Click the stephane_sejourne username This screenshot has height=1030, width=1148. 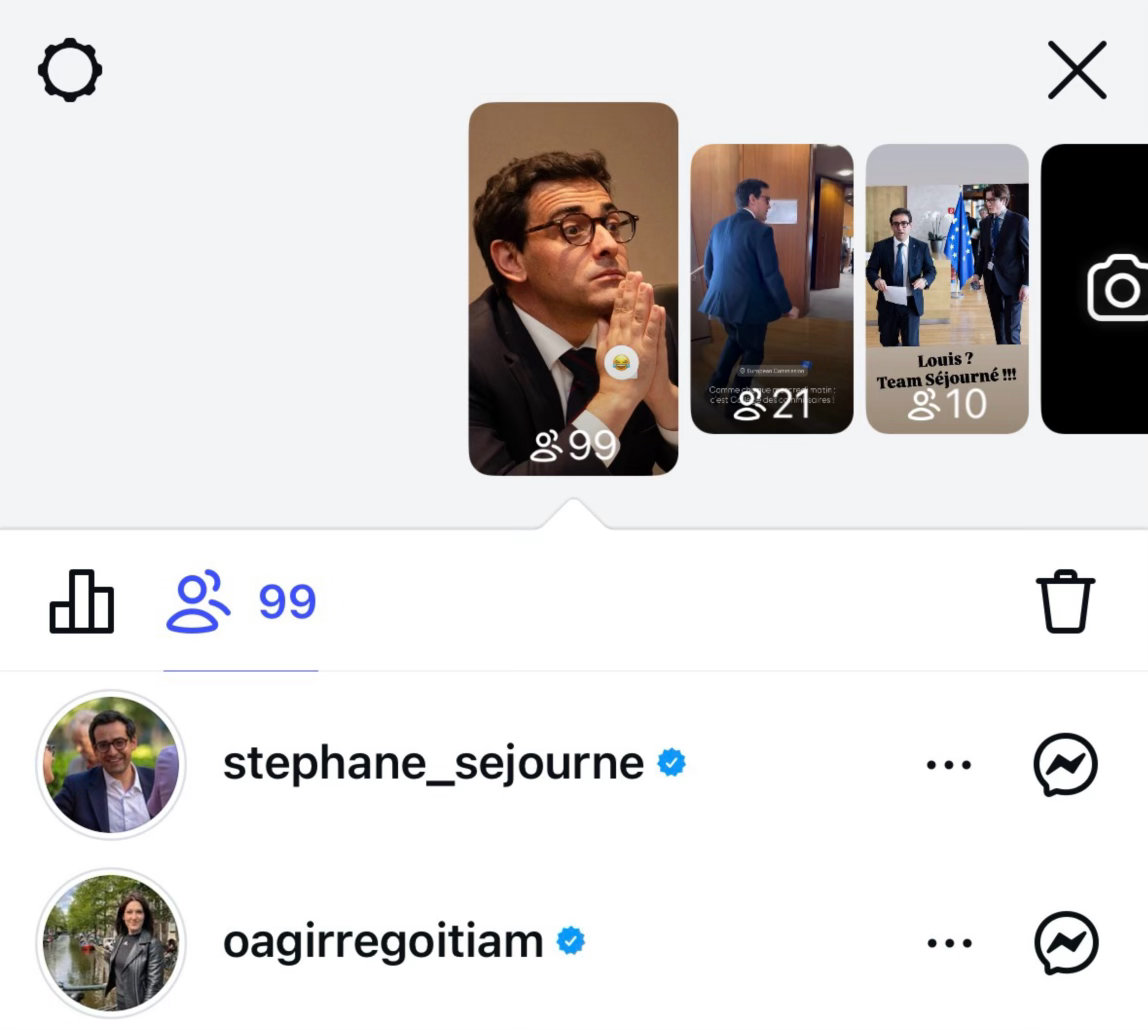[x=433, y=764]
